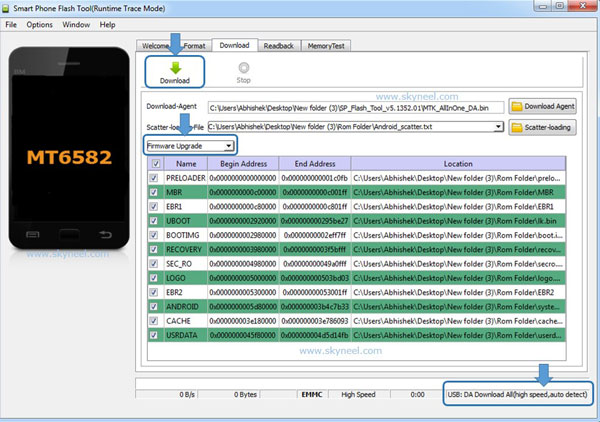Click the SEC_RO name cell
Screen dimensions: 600x422
pyautogui.click(x=186, y=264)
